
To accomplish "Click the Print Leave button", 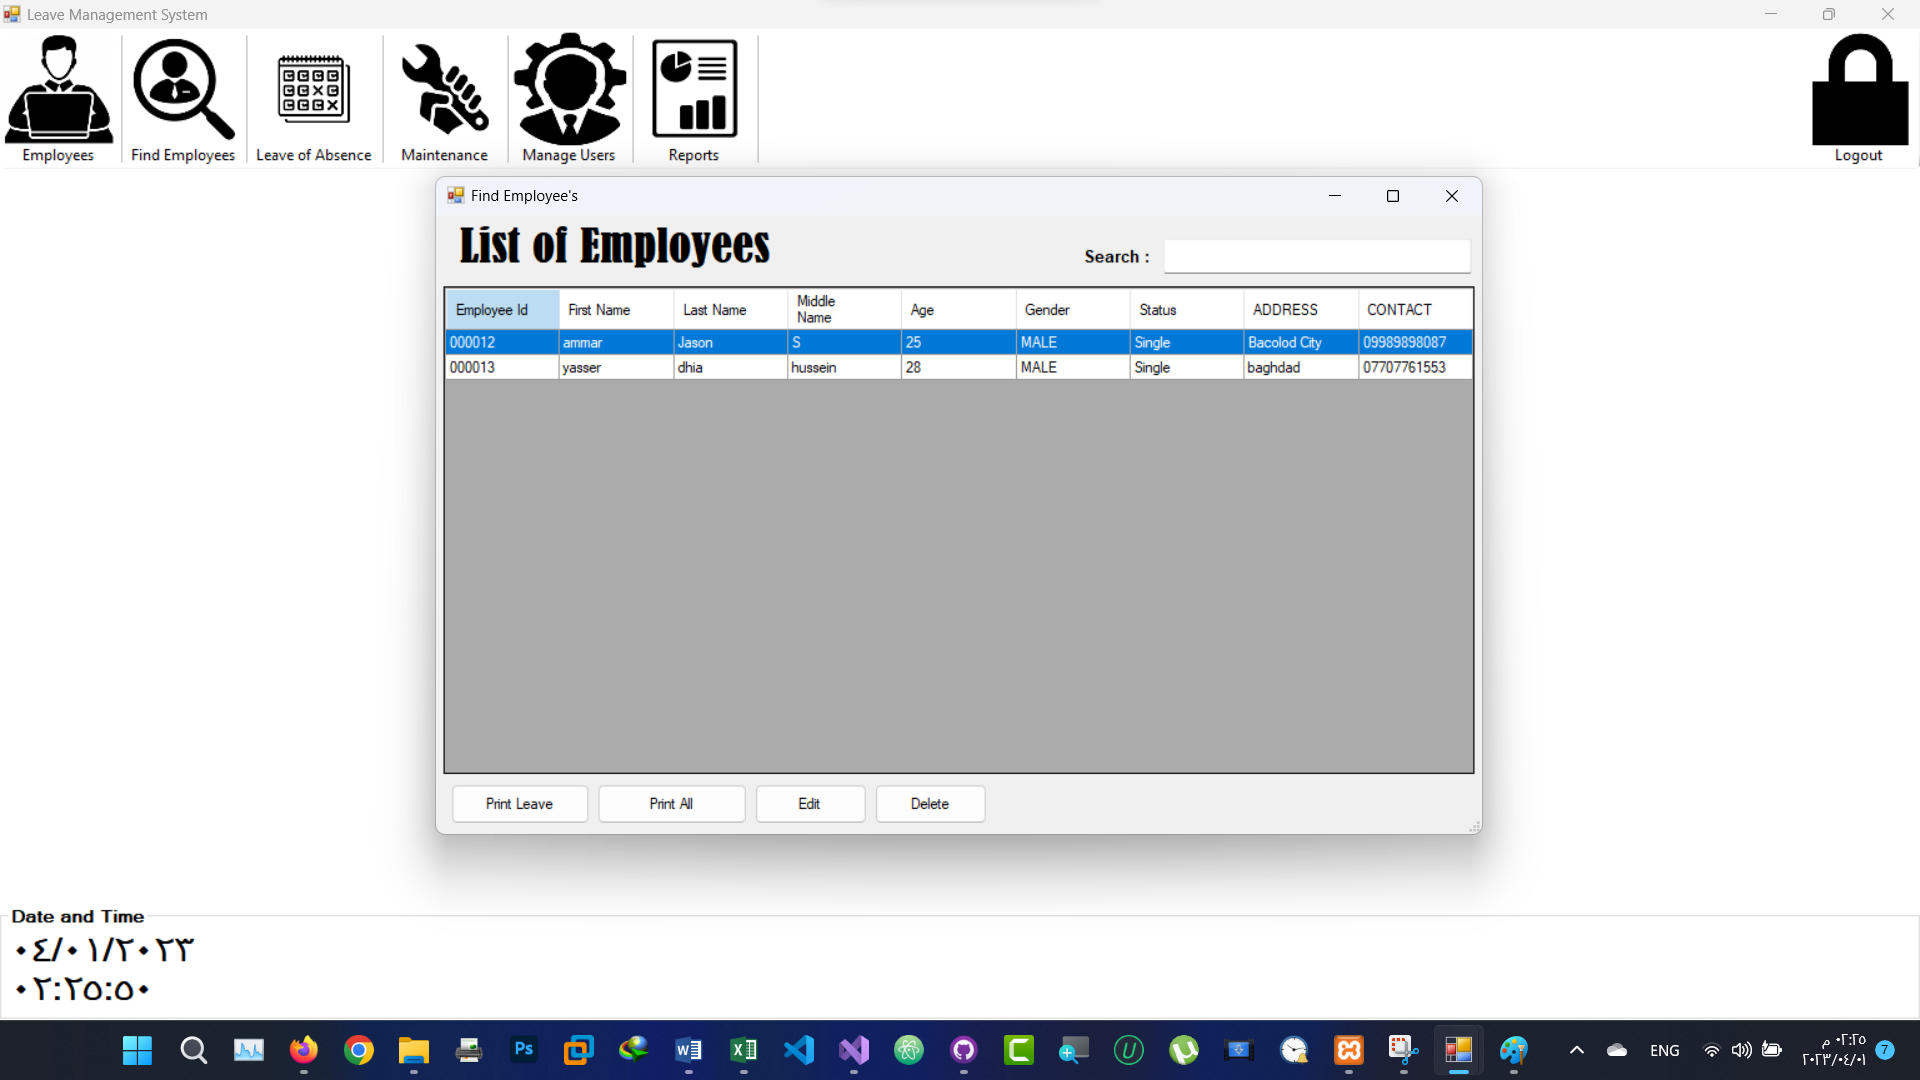I will pos(519,803).
